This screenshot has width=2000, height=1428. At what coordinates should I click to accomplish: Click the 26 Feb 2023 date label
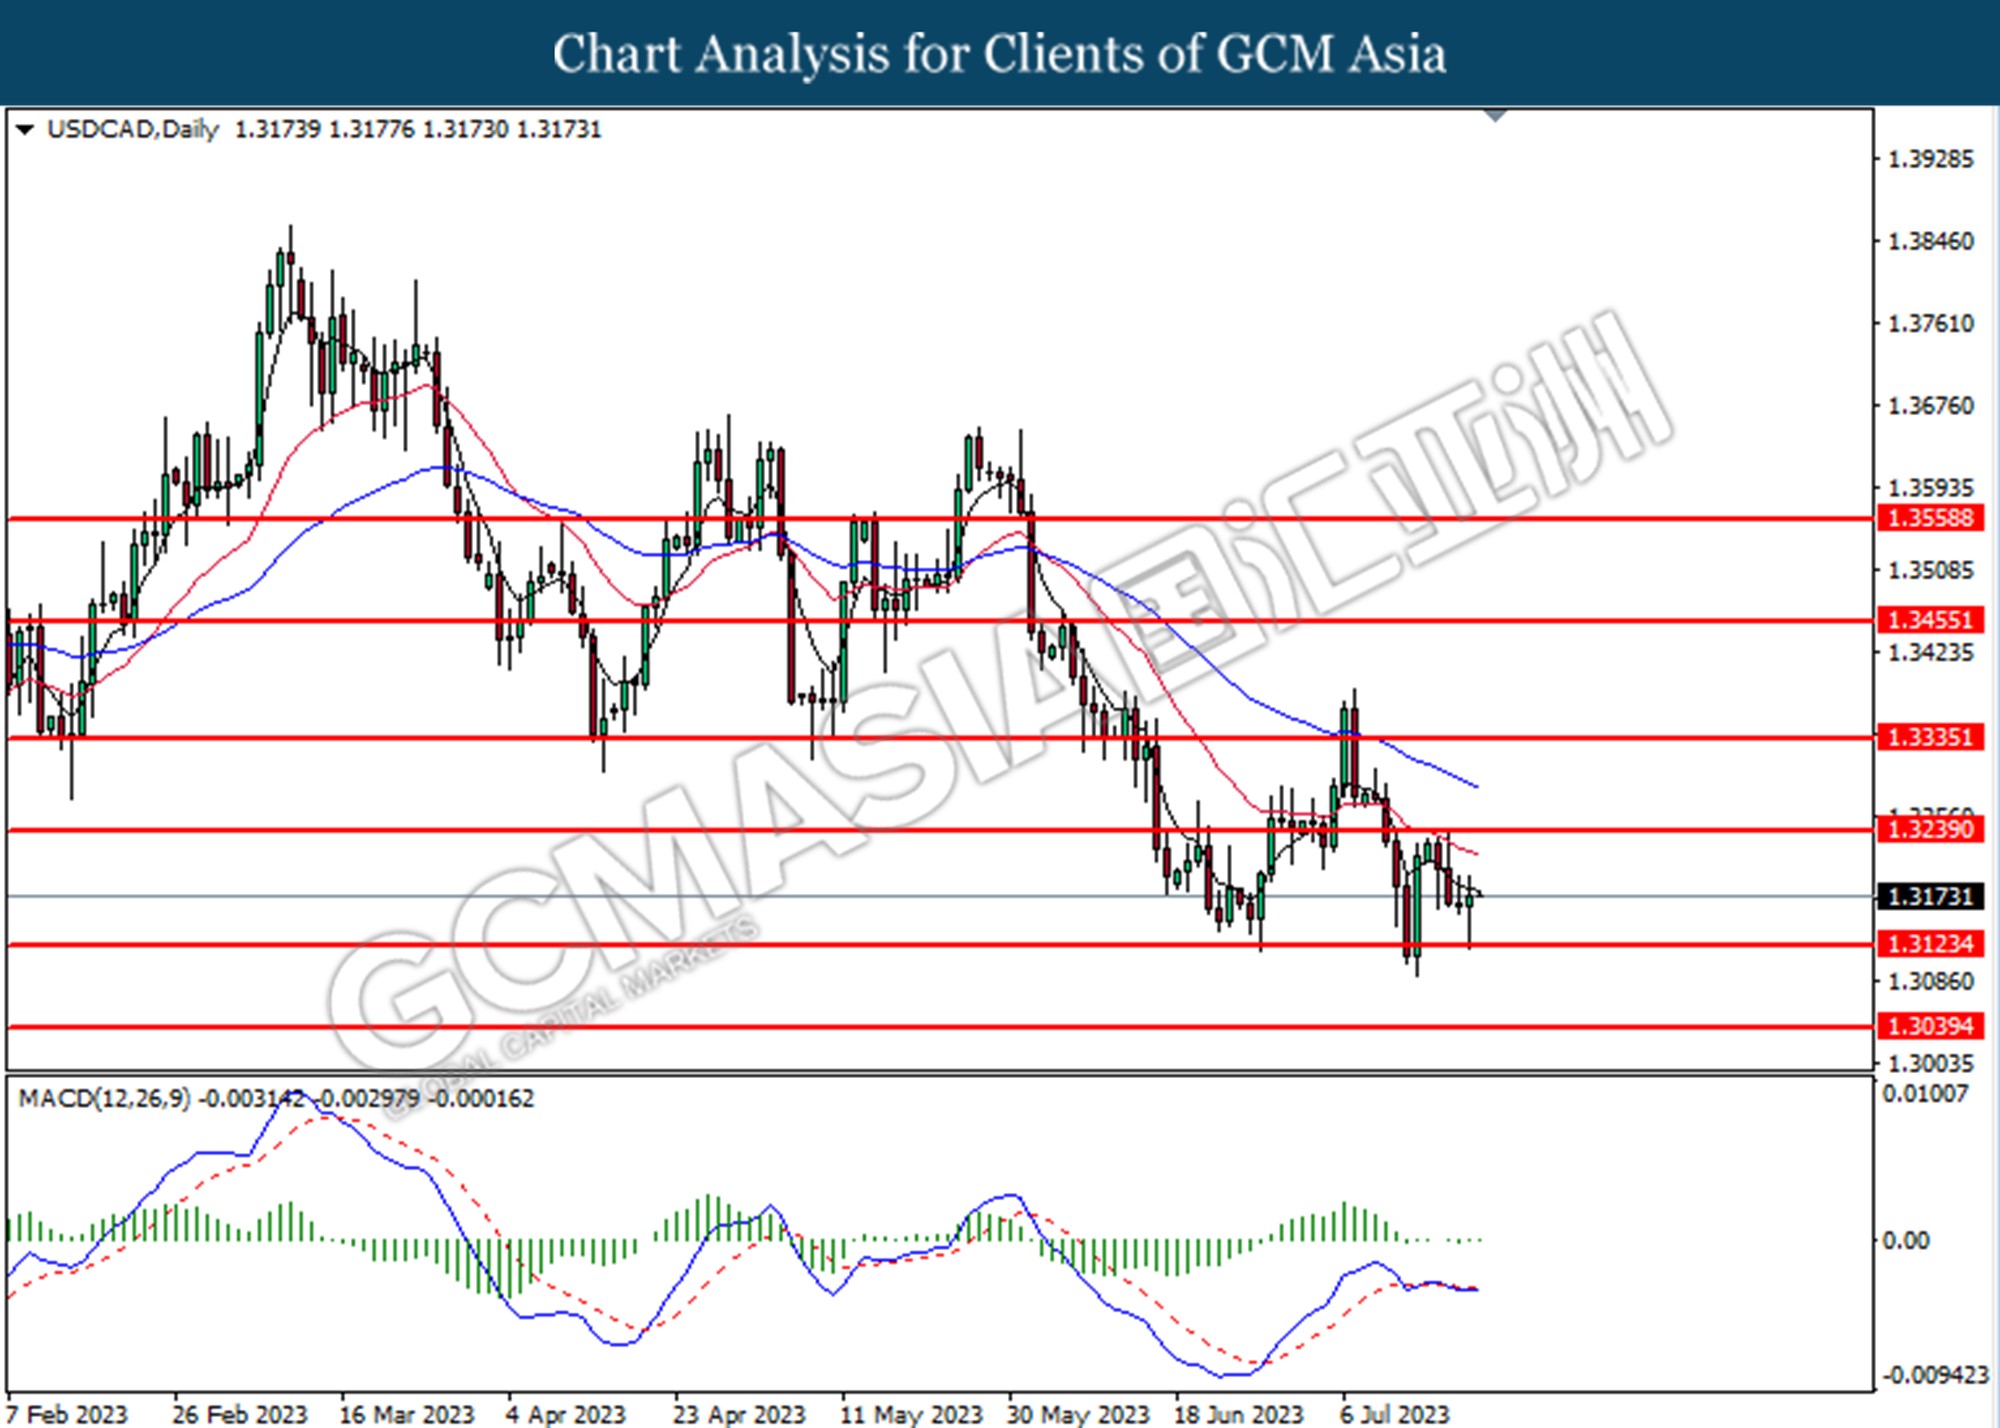coord(240,1415)
